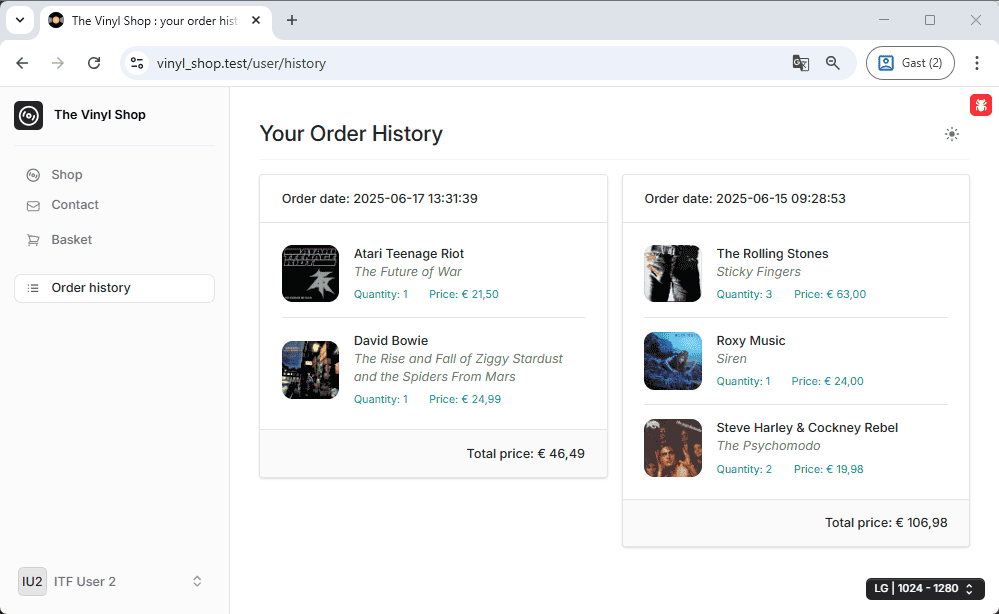The image size is (999, 614).
Task: Click Steve Harley & Cockney Rebel text
Action: [807, 428]
